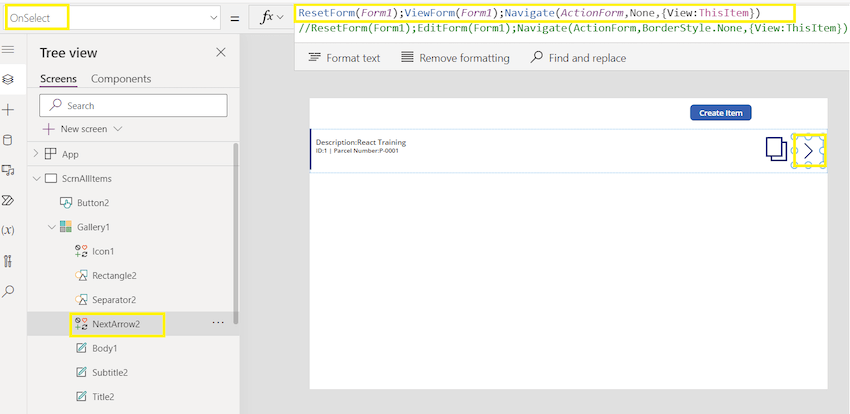Image resolution: width=850 pixels, height=414 pixels.
Task: Click the Format text button
Action: tap(344, 57)
